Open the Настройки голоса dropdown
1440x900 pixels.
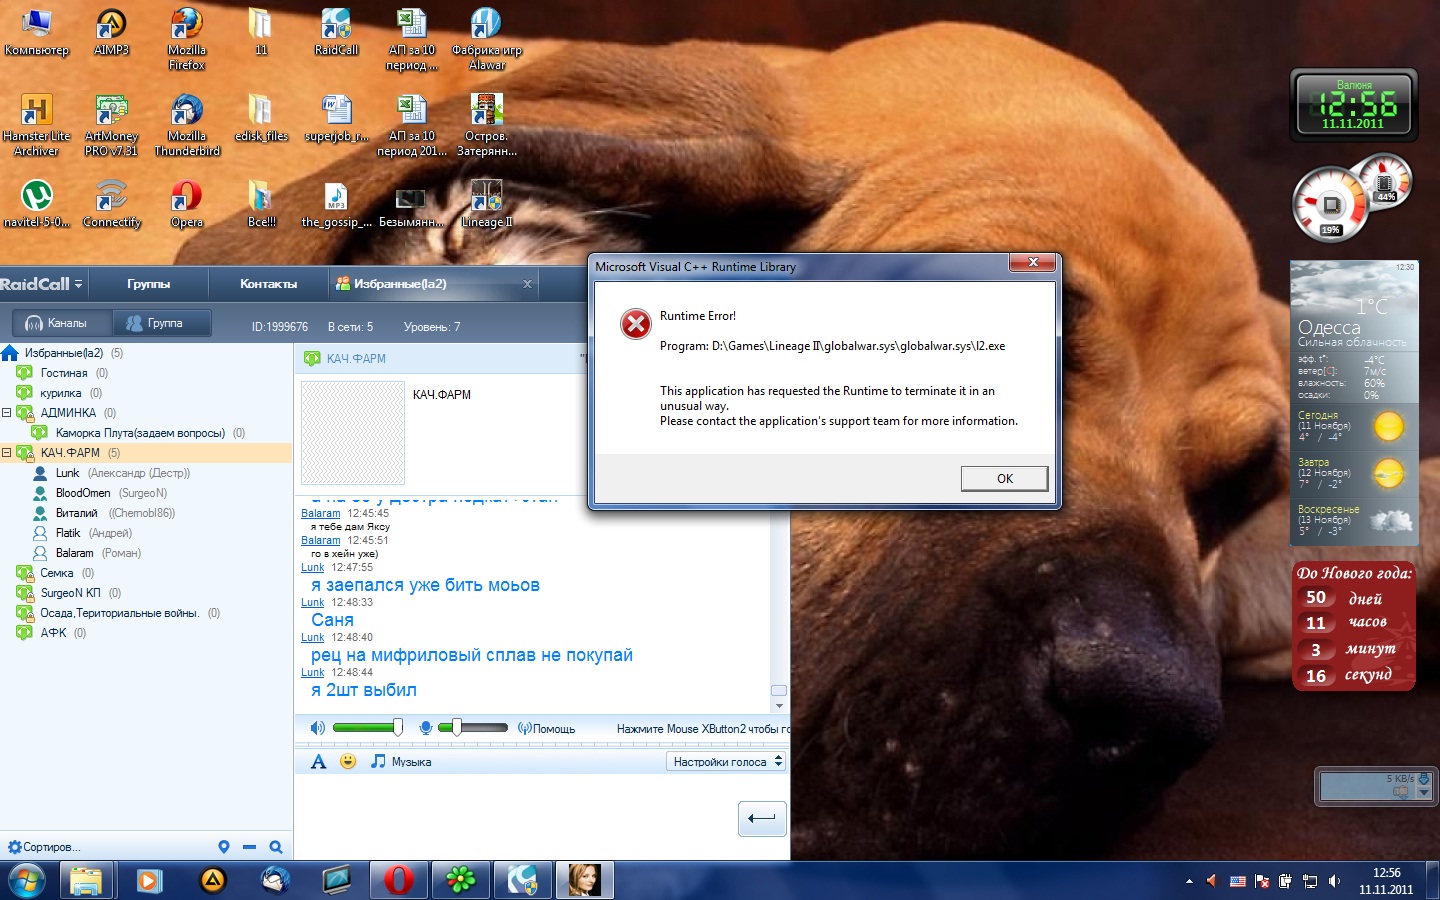(x=726, y=762)
